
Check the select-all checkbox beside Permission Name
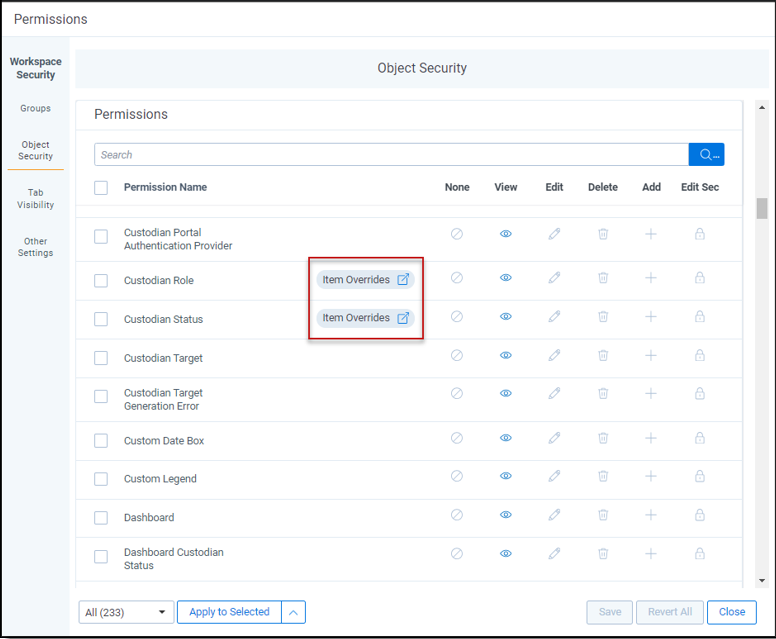pos(101,188)
